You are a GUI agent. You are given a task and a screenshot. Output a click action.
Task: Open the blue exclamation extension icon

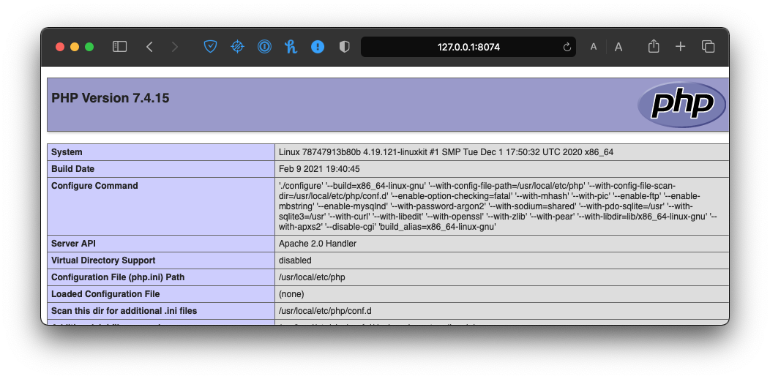318,47
